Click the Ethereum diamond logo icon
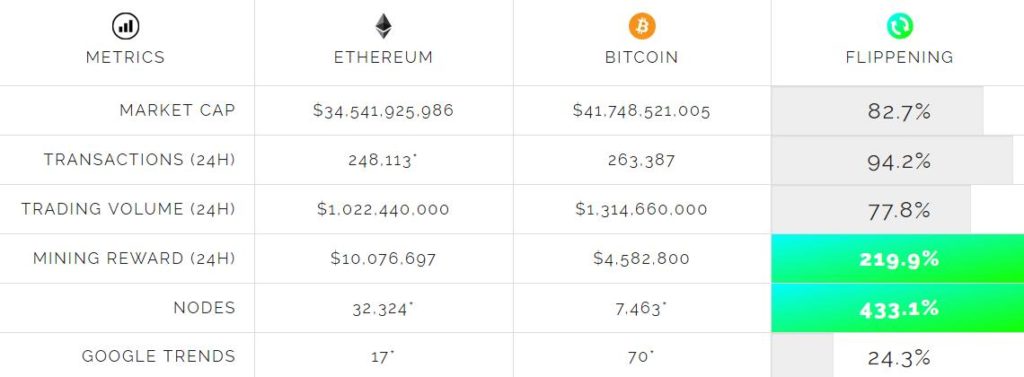The width and height of the screenshot is (1024, 377). 383,26
